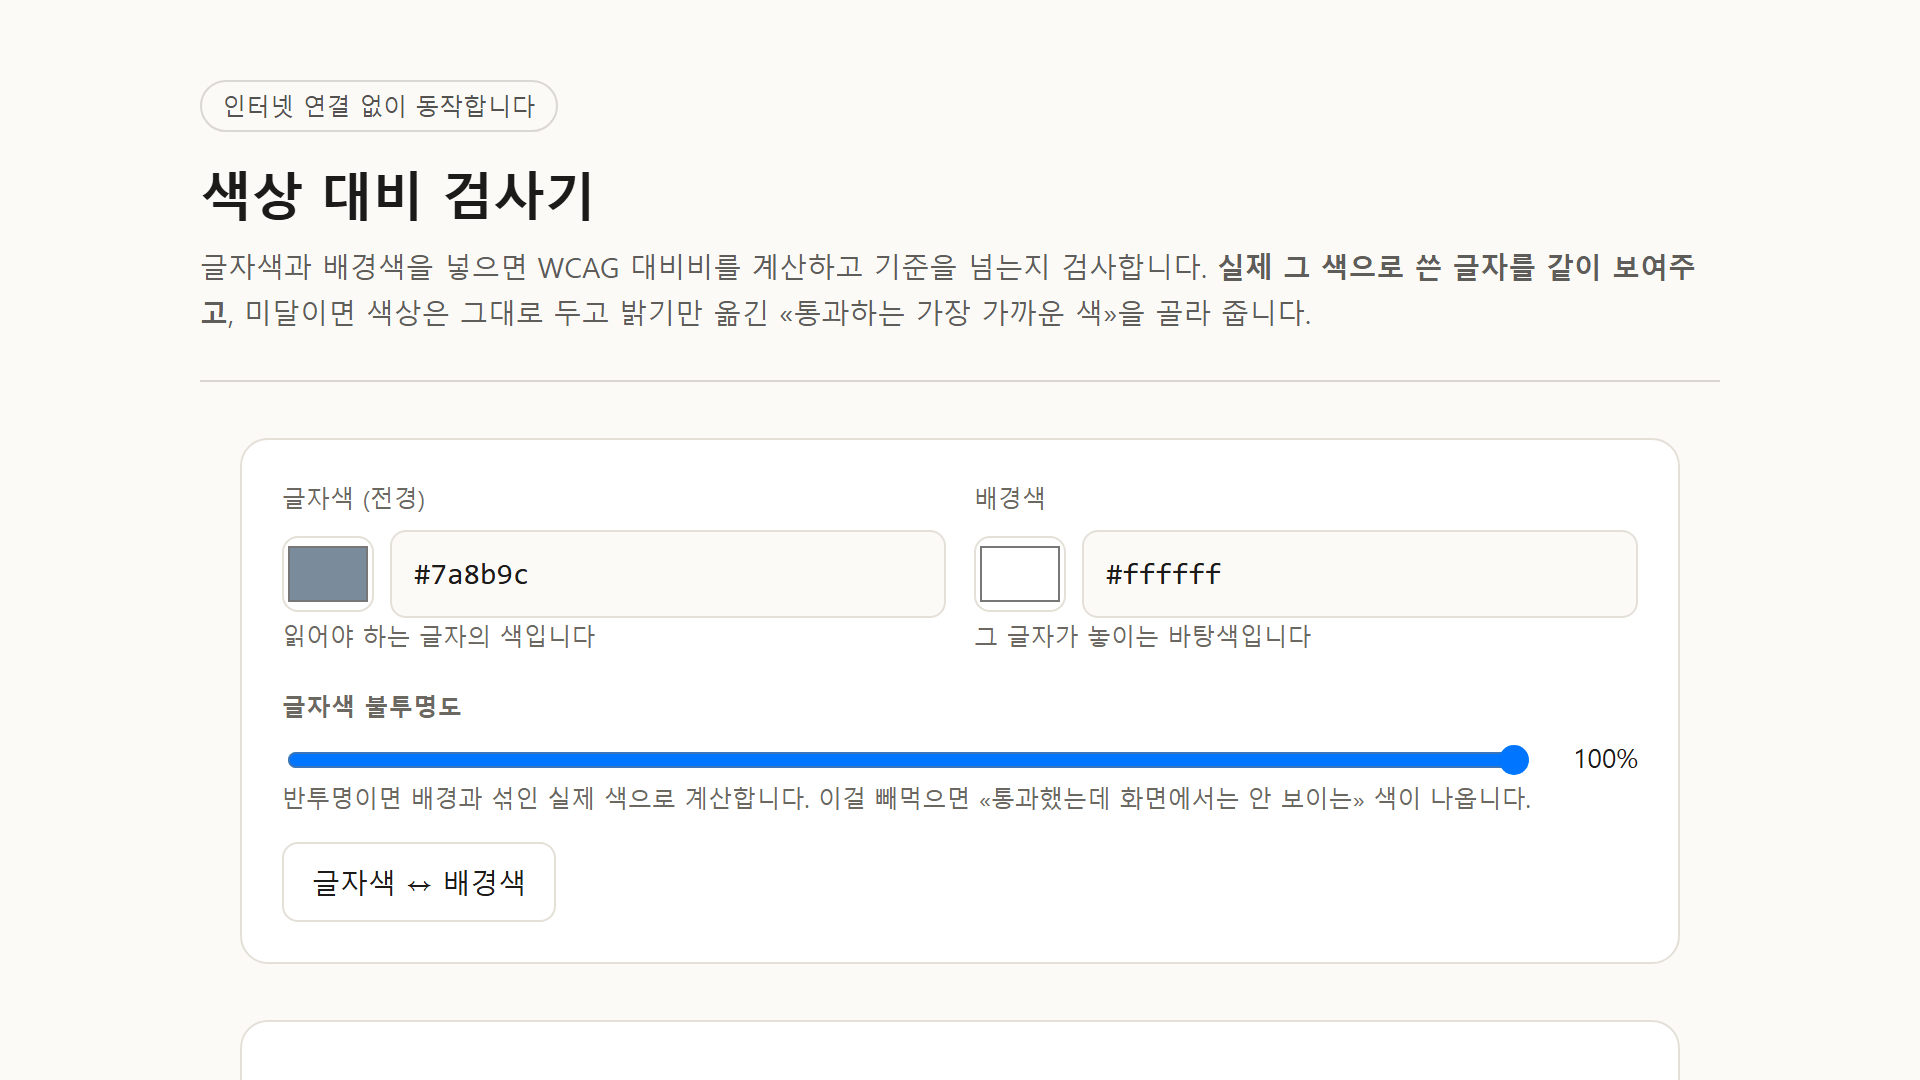Click the 100% opacity value readout
The width and height of the screenshot is (1920, 1080).
[1605, 759]
